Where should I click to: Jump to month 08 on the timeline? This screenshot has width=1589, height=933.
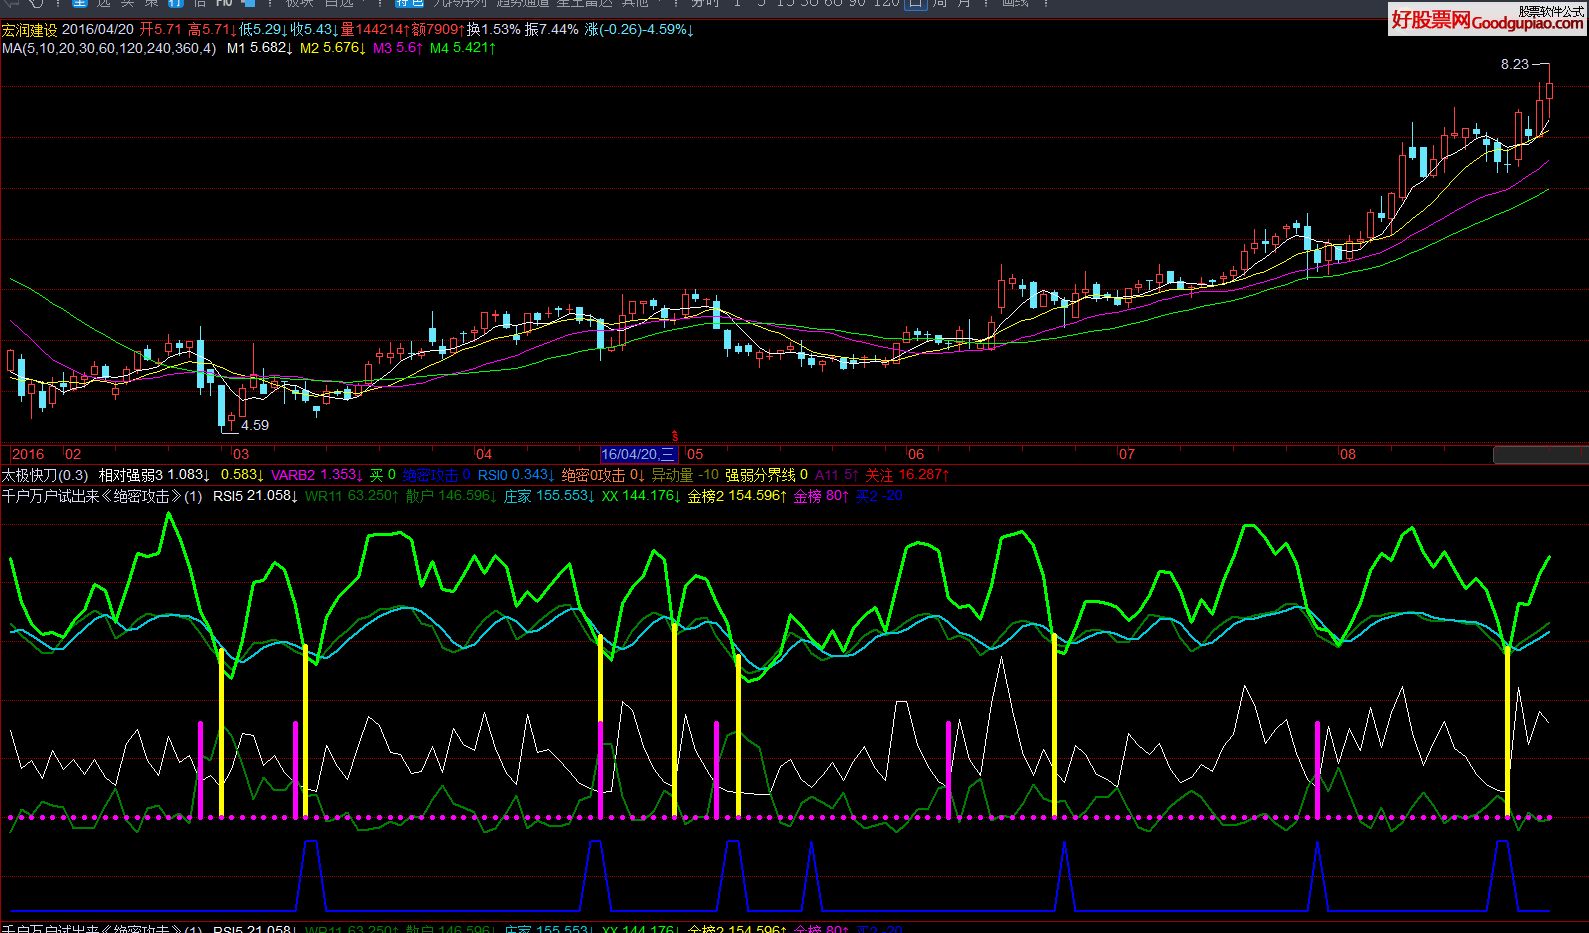click(1348, 454)
